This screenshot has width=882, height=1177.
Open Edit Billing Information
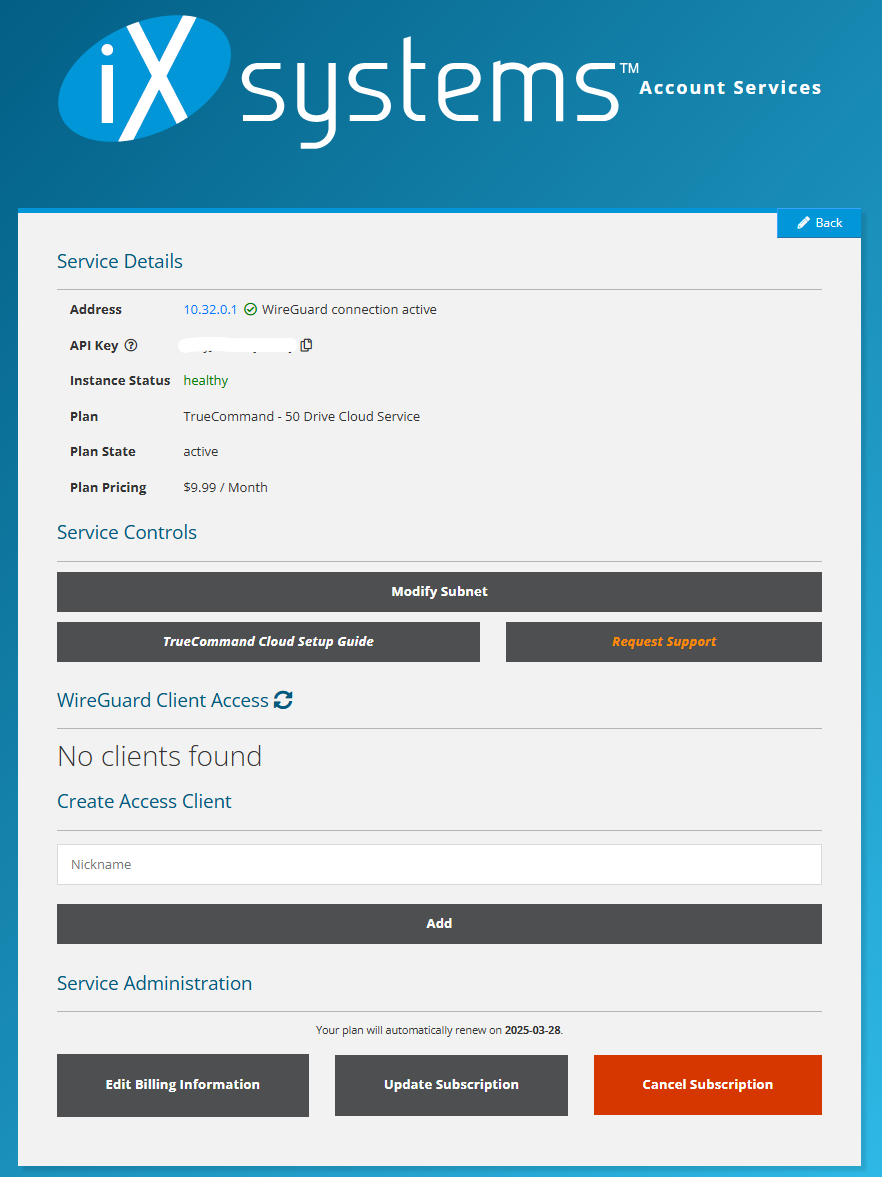click(x=182, y=1084)
